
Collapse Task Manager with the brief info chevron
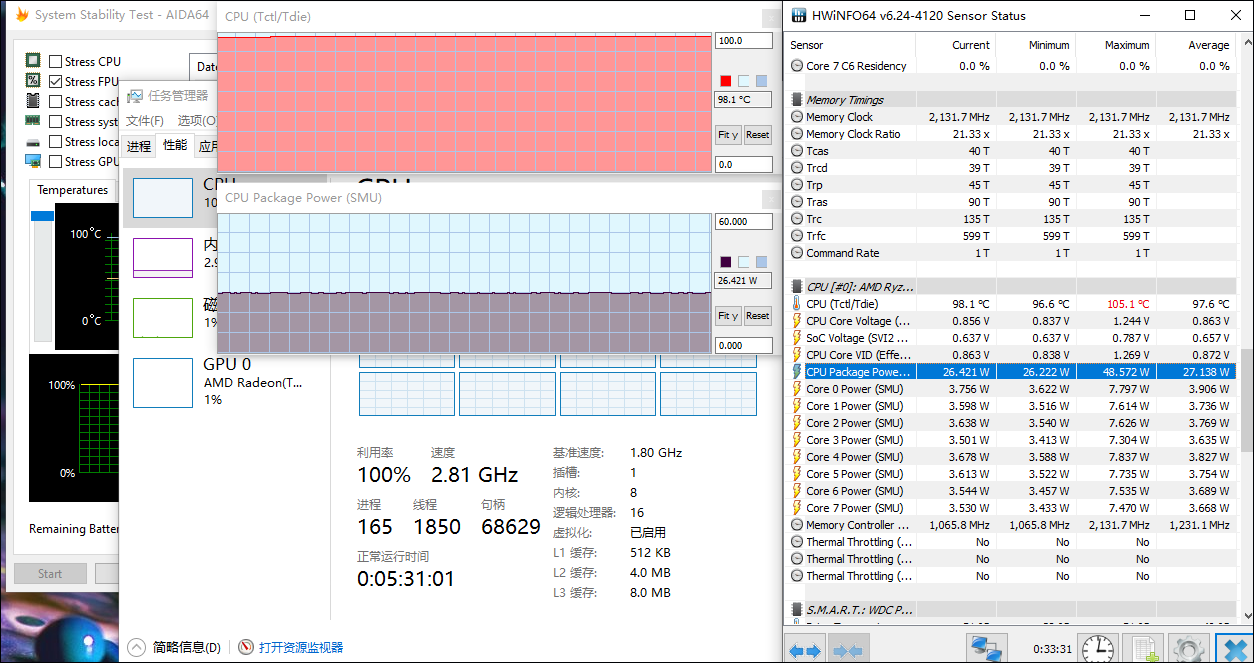136,647
